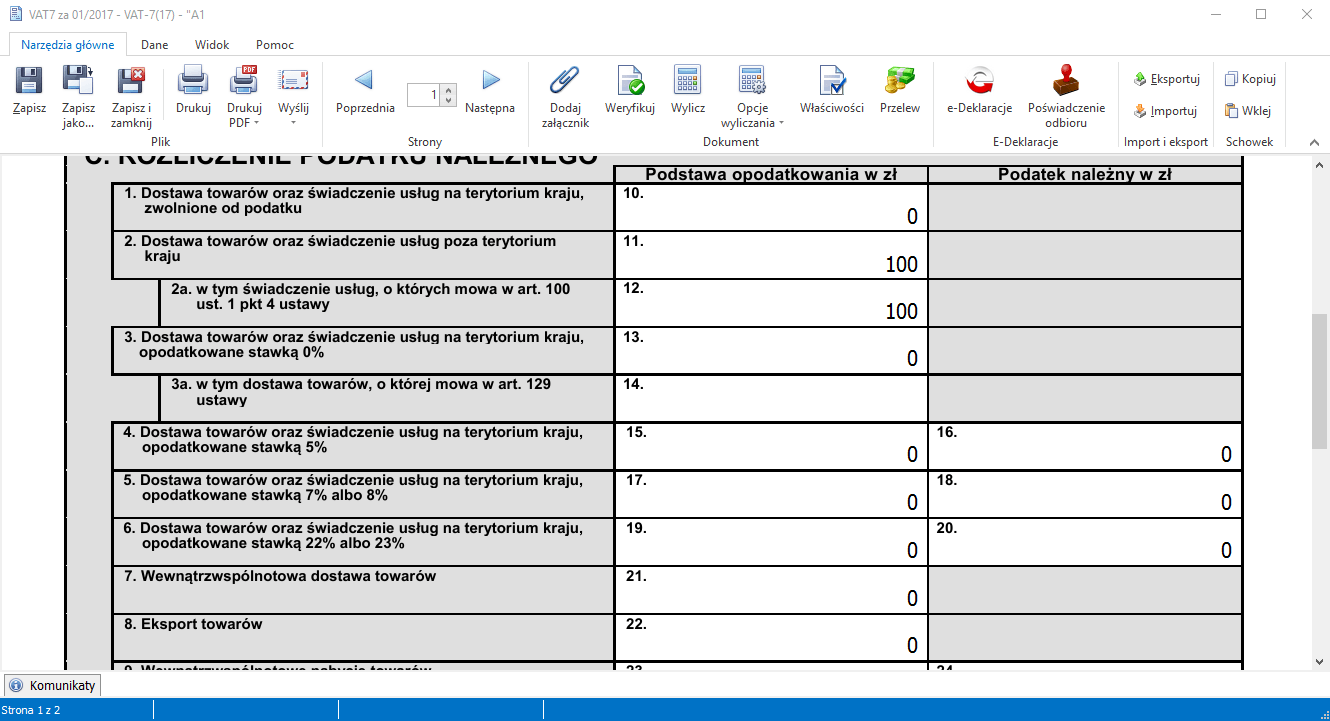Screen dimensions: 1330x721
Task: Go to Następna page
Action: 490,90
